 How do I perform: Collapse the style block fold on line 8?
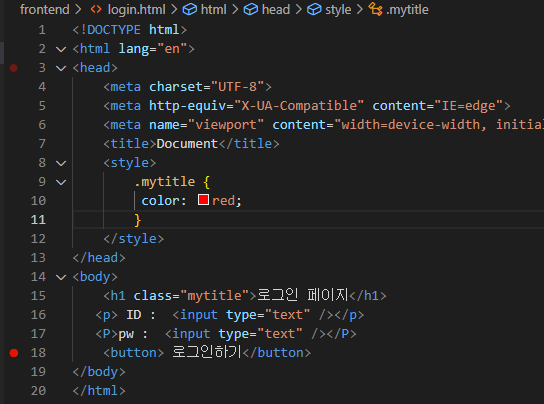click(61, 163)
